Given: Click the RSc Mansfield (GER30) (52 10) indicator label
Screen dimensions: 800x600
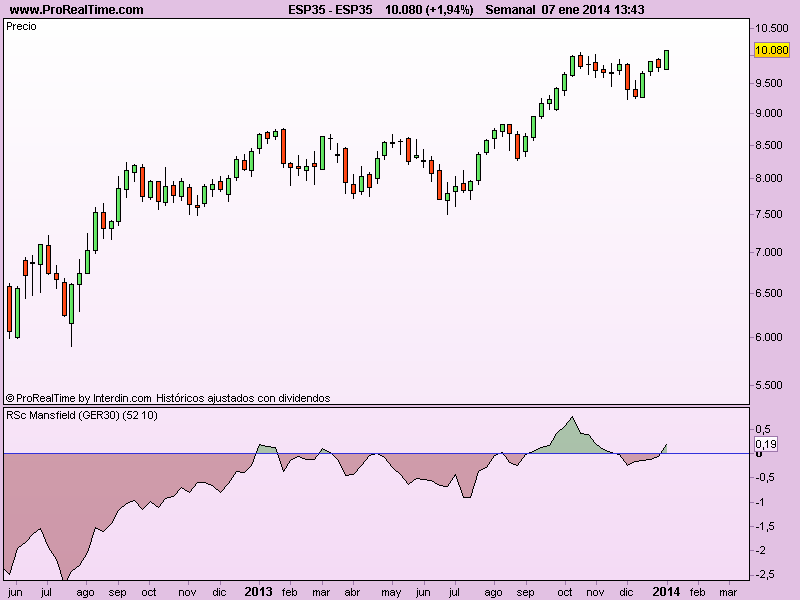Looking at the screenshot, I should 82,415.
